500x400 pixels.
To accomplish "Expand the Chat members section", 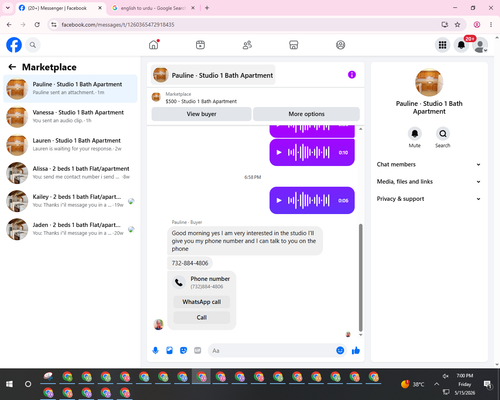I will [x=429, y=164].
